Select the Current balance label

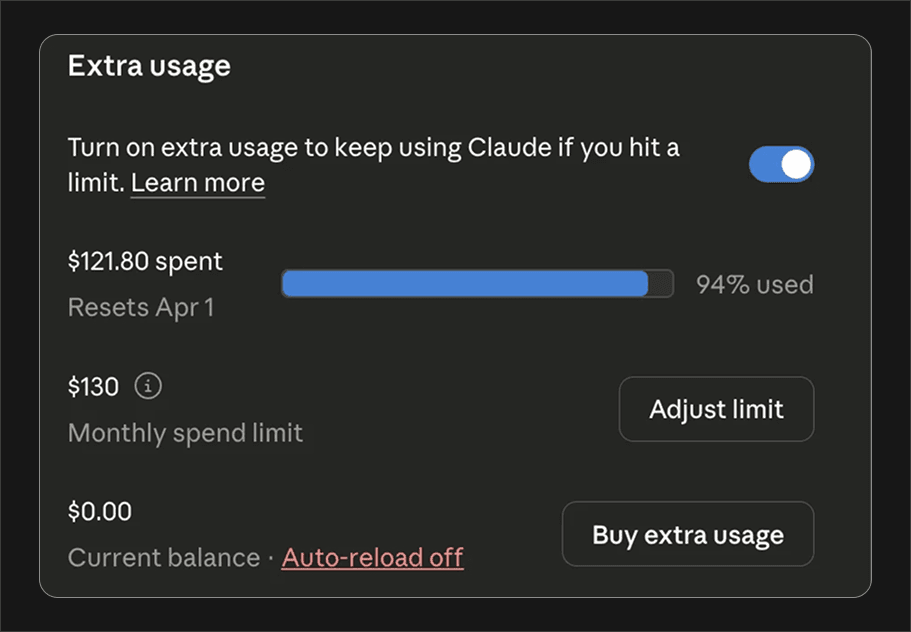click(x=162, y=558)
